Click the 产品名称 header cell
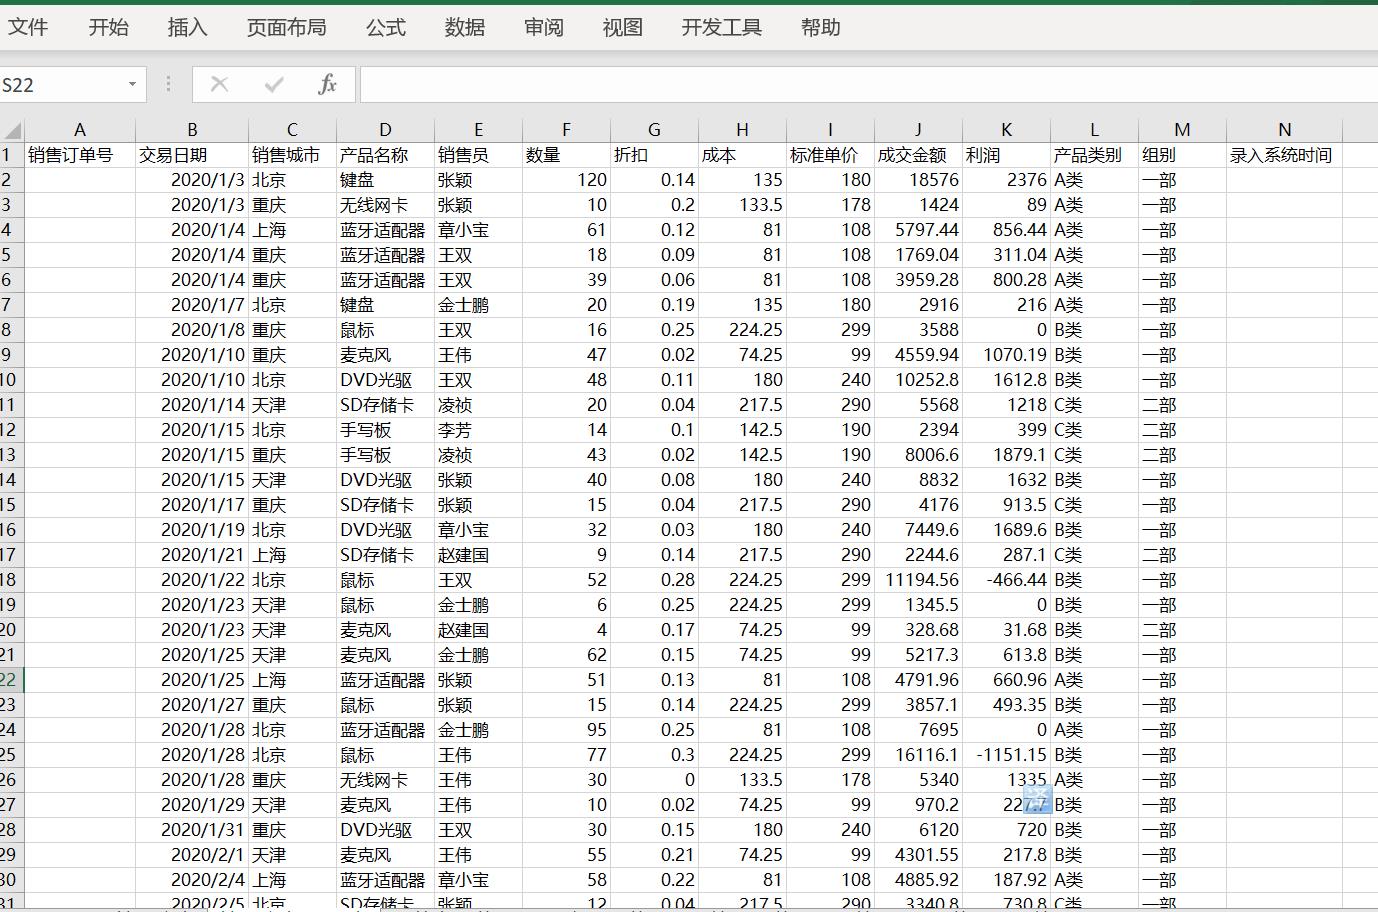Viewport: 1378px width, 912px height. tap(385, 155)
